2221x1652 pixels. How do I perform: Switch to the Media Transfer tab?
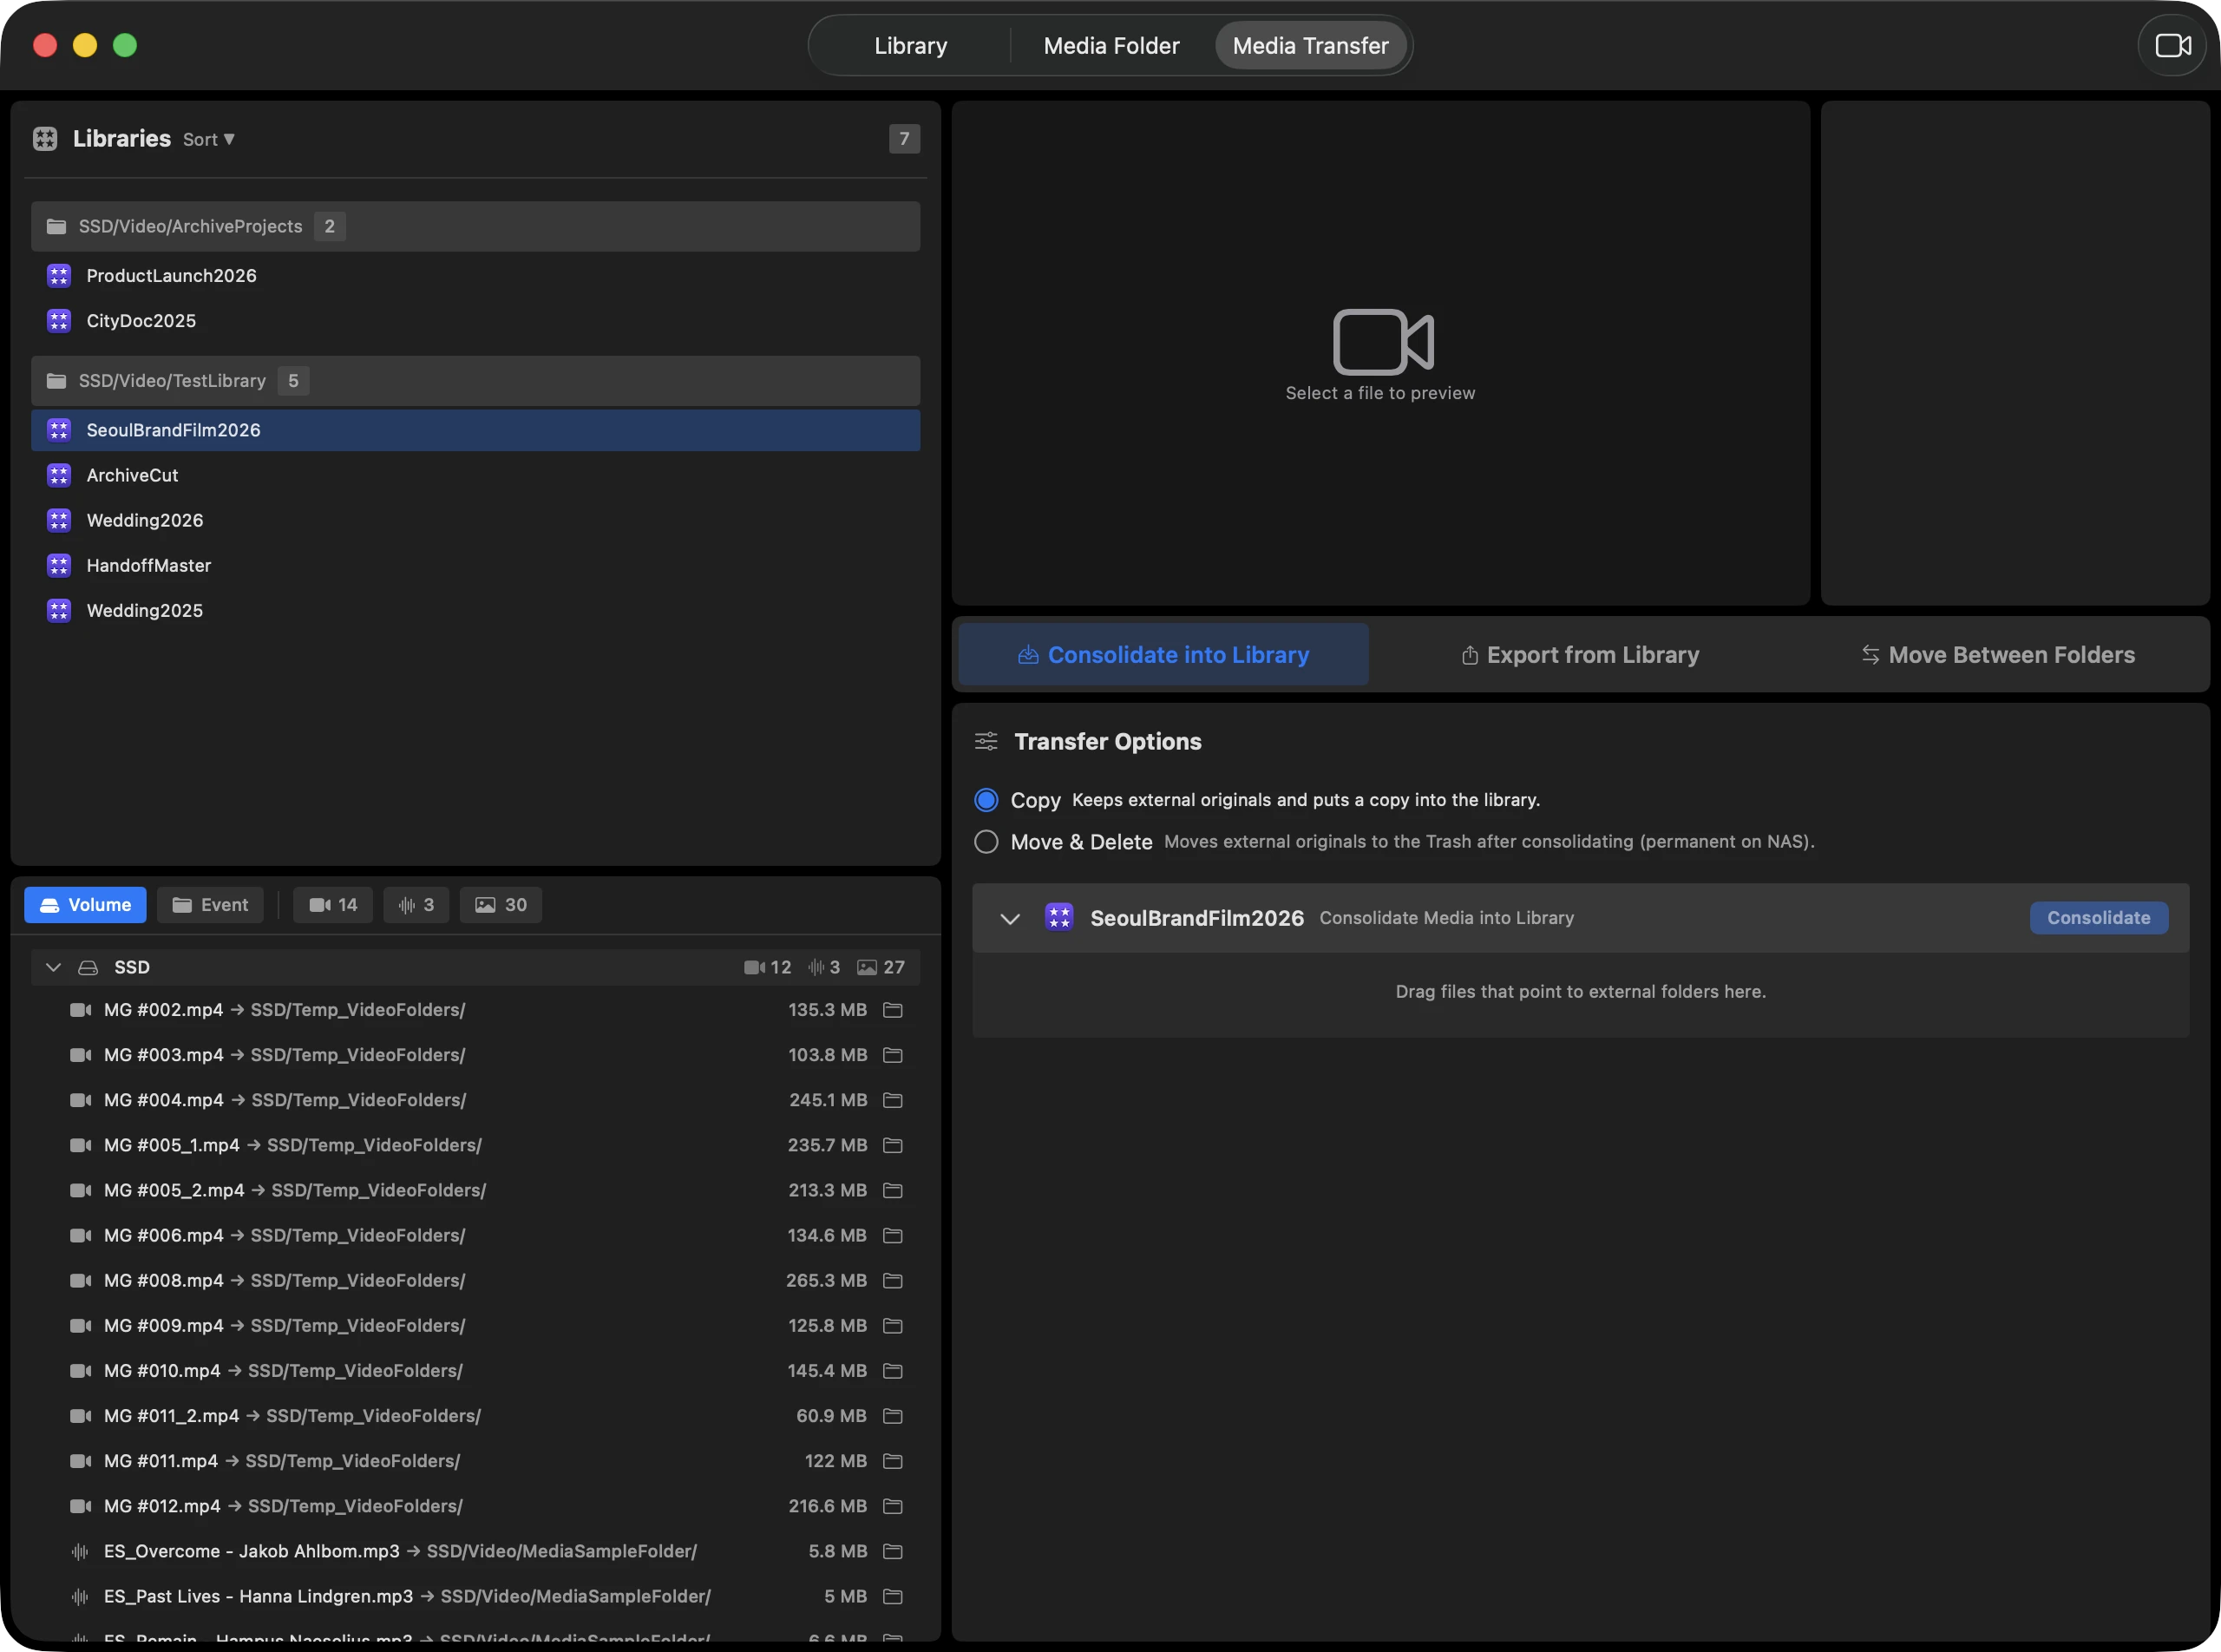(x=1310, y=46)
